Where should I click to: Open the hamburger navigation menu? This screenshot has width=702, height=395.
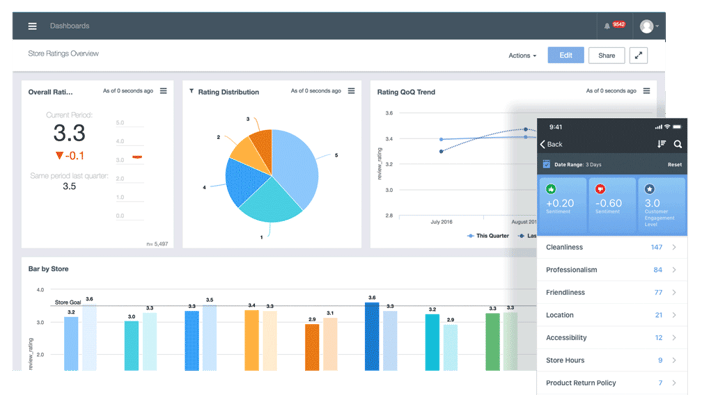tap(32, 26)
